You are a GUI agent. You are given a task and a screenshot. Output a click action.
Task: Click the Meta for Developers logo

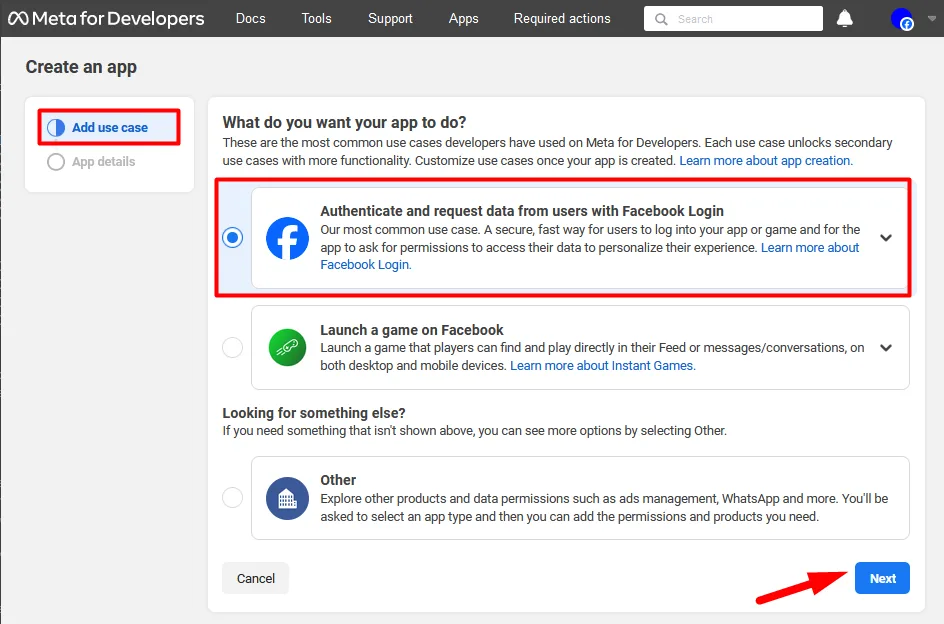point(105,17)
